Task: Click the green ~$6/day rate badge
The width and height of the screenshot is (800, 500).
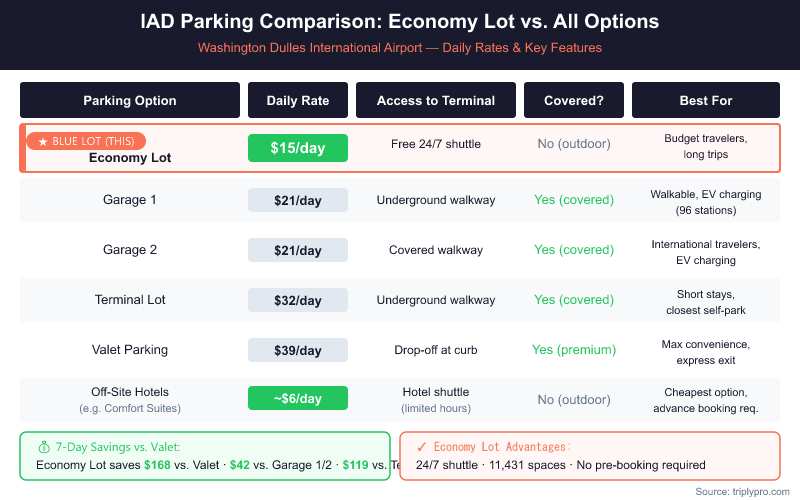Action: [x=298, y=398]
